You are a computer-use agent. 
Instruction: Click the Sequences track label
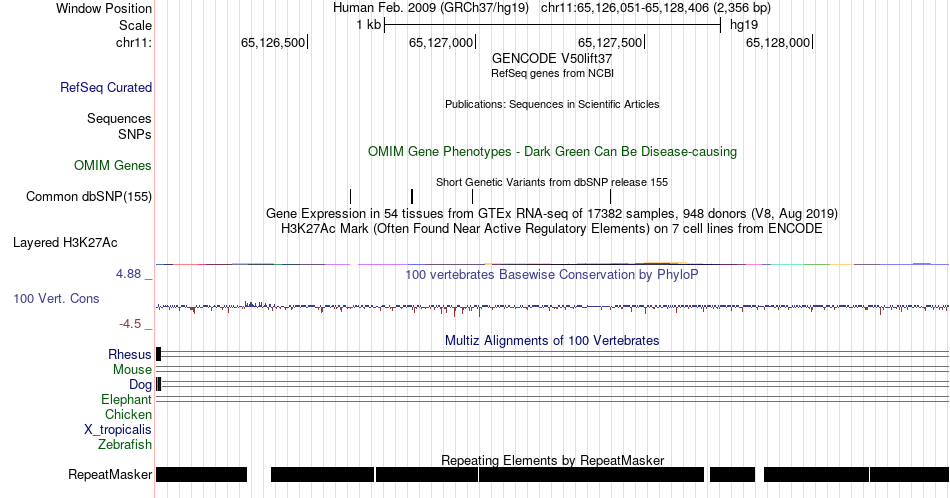point(119,119)
